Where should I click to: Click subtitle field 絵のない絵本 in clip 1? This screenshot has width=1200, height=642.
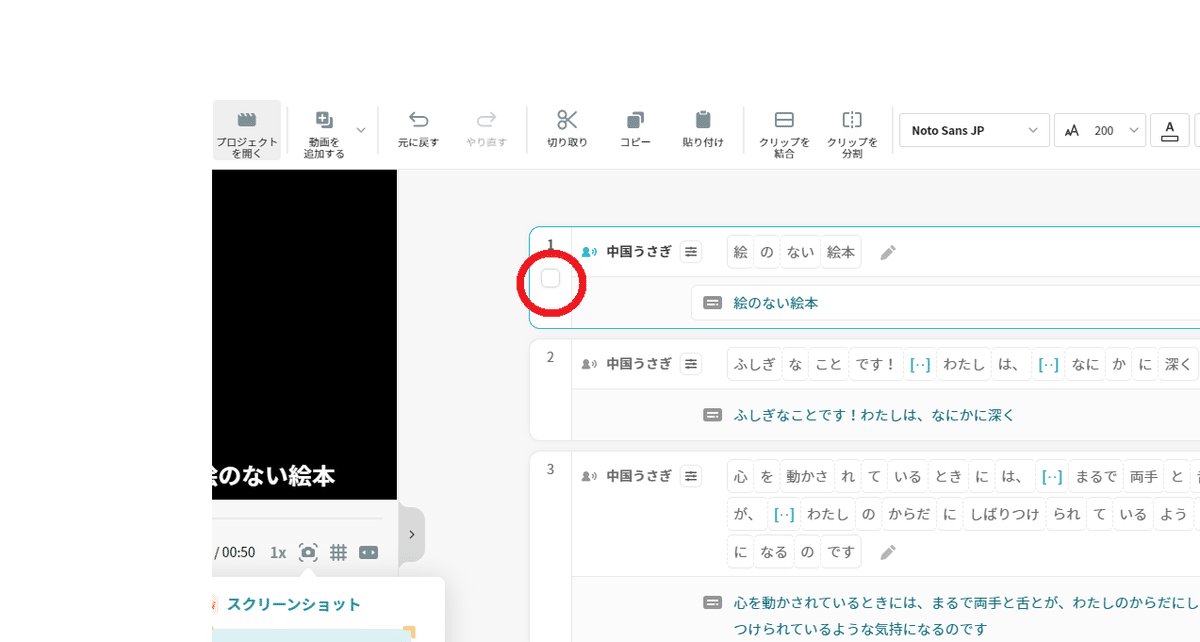(x=945, y=302)
